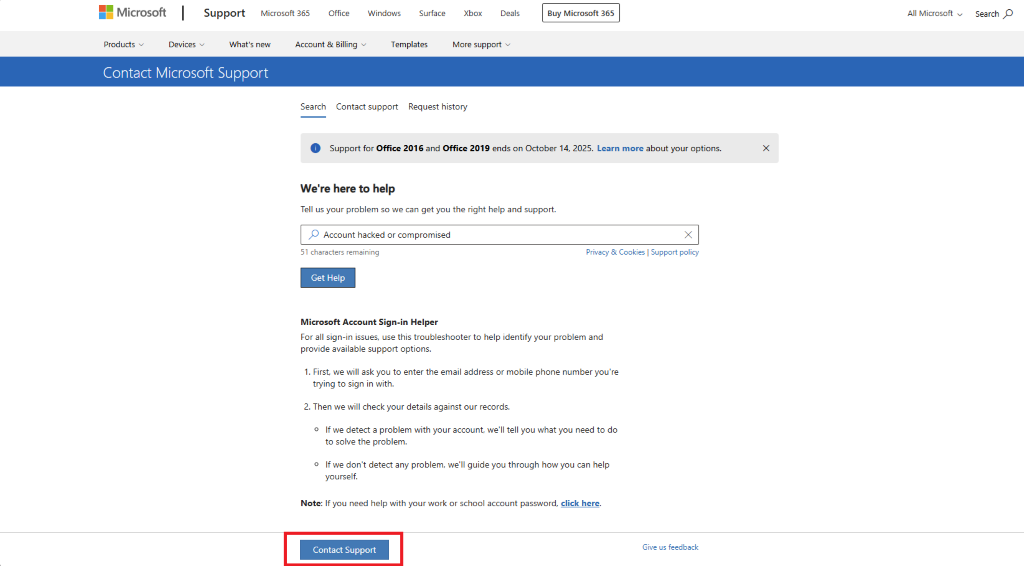This screenshot has width=1024, height=566.
Task: Open the Account & Billing dropdown
Action: click(330, 44)
